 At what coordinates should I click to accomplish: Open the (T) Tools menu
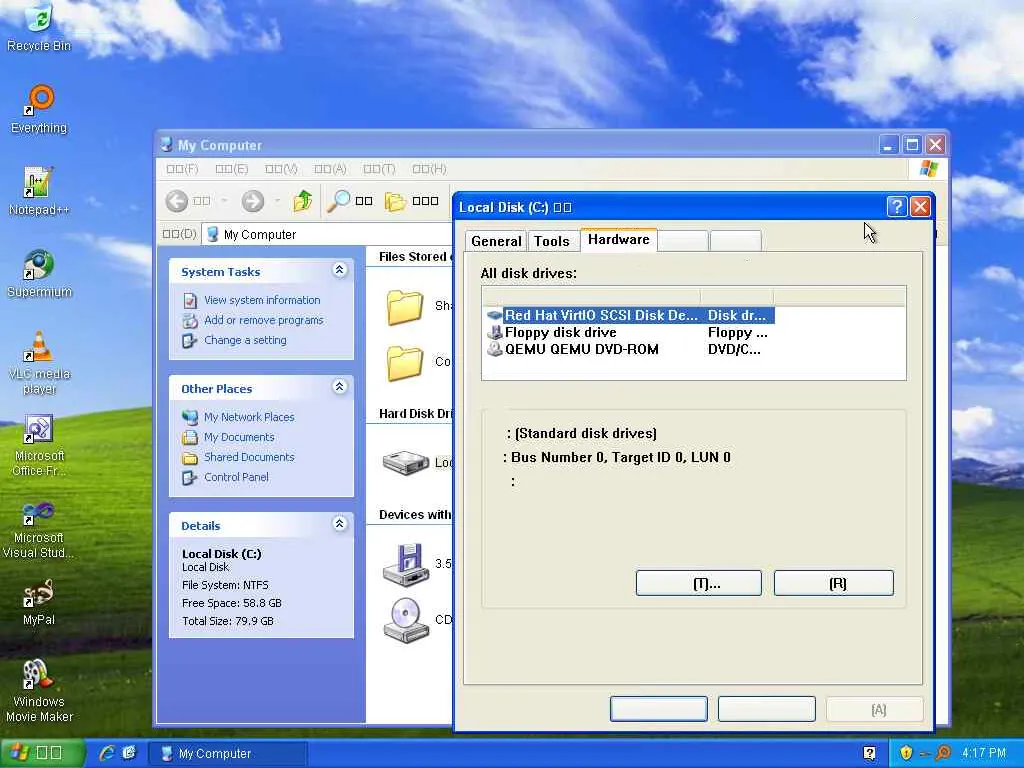tap(379, 169)
